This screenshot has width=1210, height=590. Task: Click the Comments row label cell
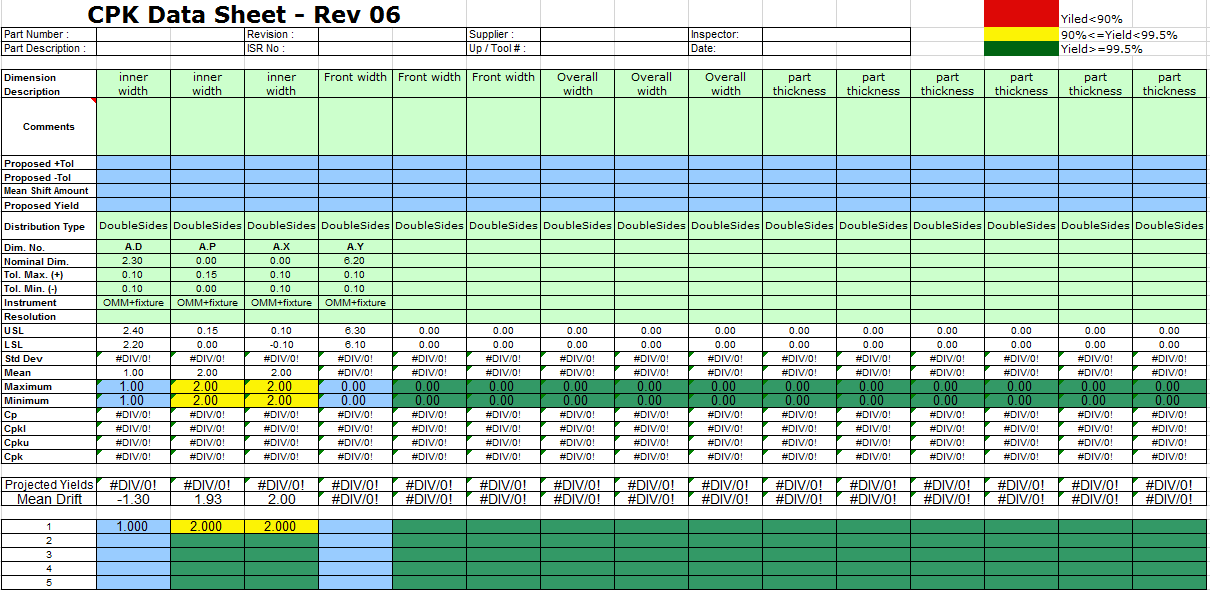pos(49,127)
